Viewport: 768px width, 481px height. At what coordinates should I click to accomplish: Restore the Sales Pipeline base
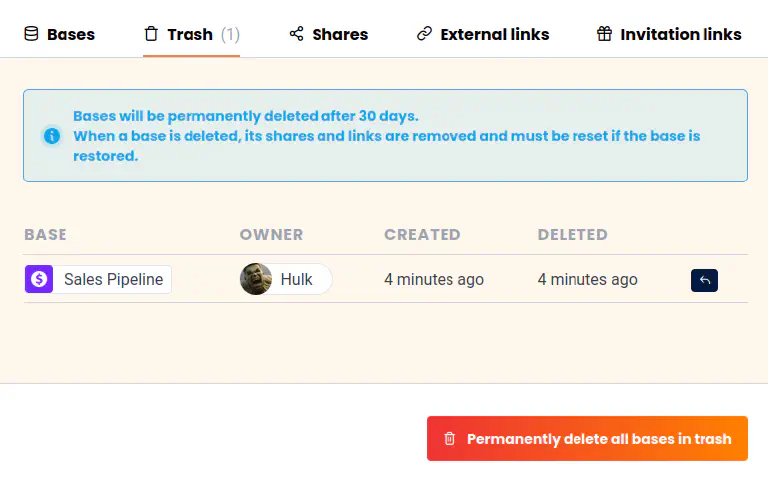(704, 280)
